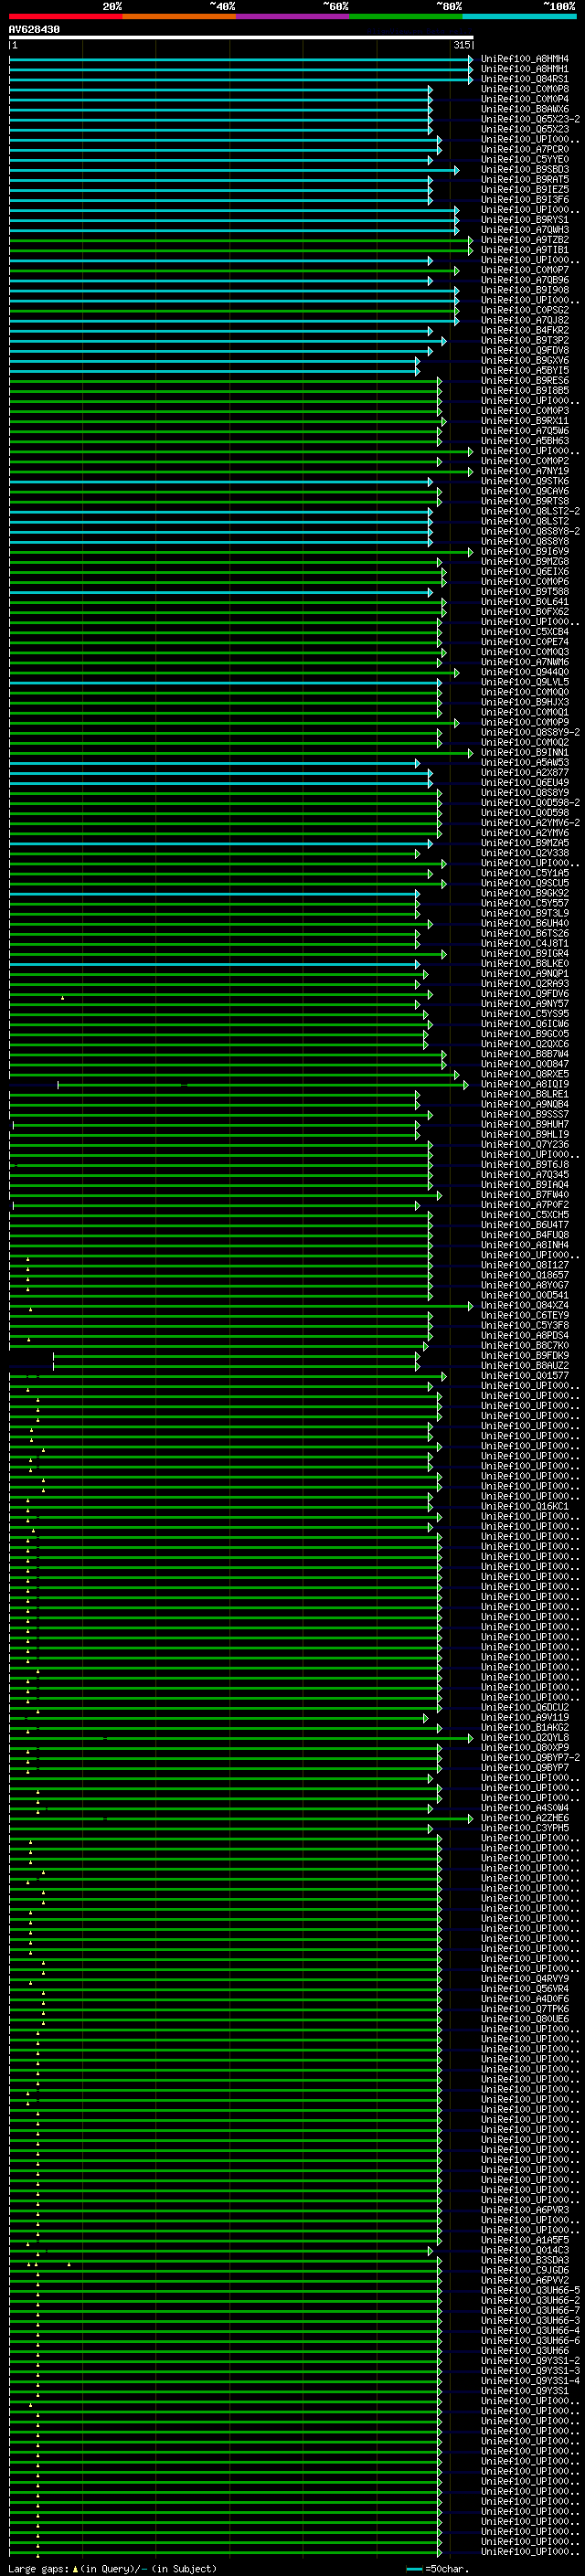Select the UniRef100_B8AWX6 entry
This screenshot has height=2576, width=585.
click(525, 109)
